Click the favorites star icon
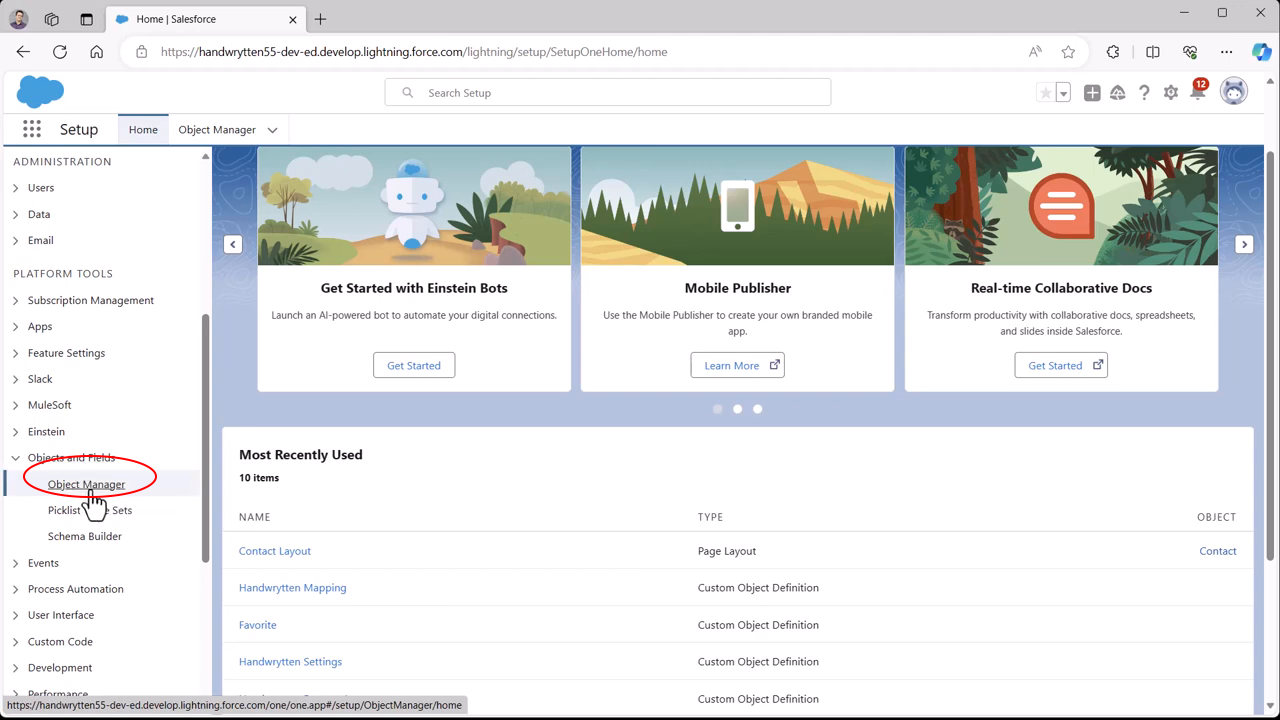This screenshot has width=1280, height=720. pos(1045,93)
